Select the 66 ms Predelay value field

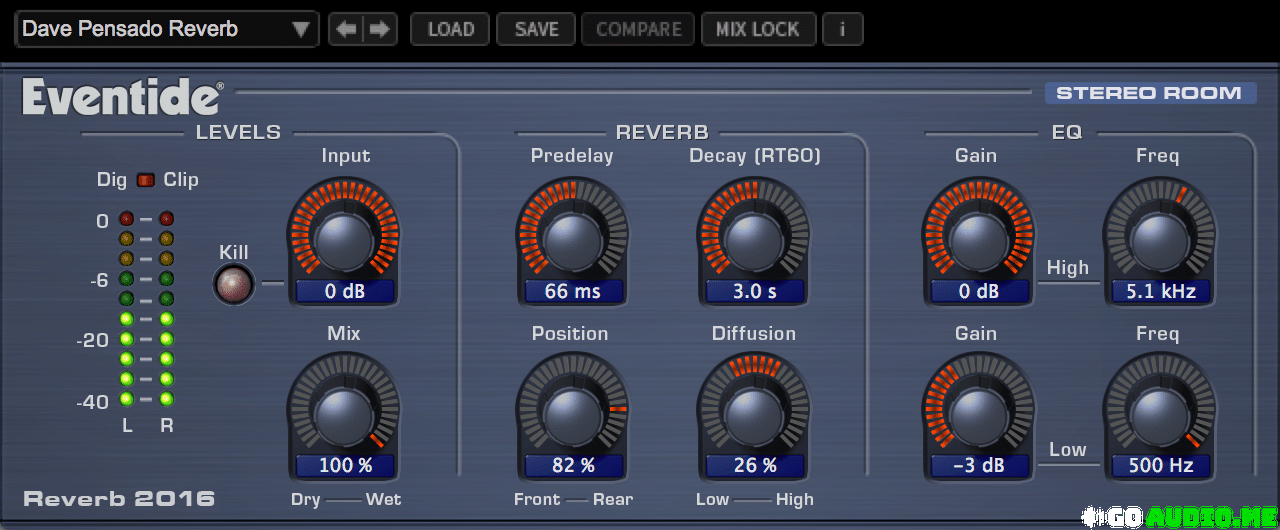click(x=573, y=292)
